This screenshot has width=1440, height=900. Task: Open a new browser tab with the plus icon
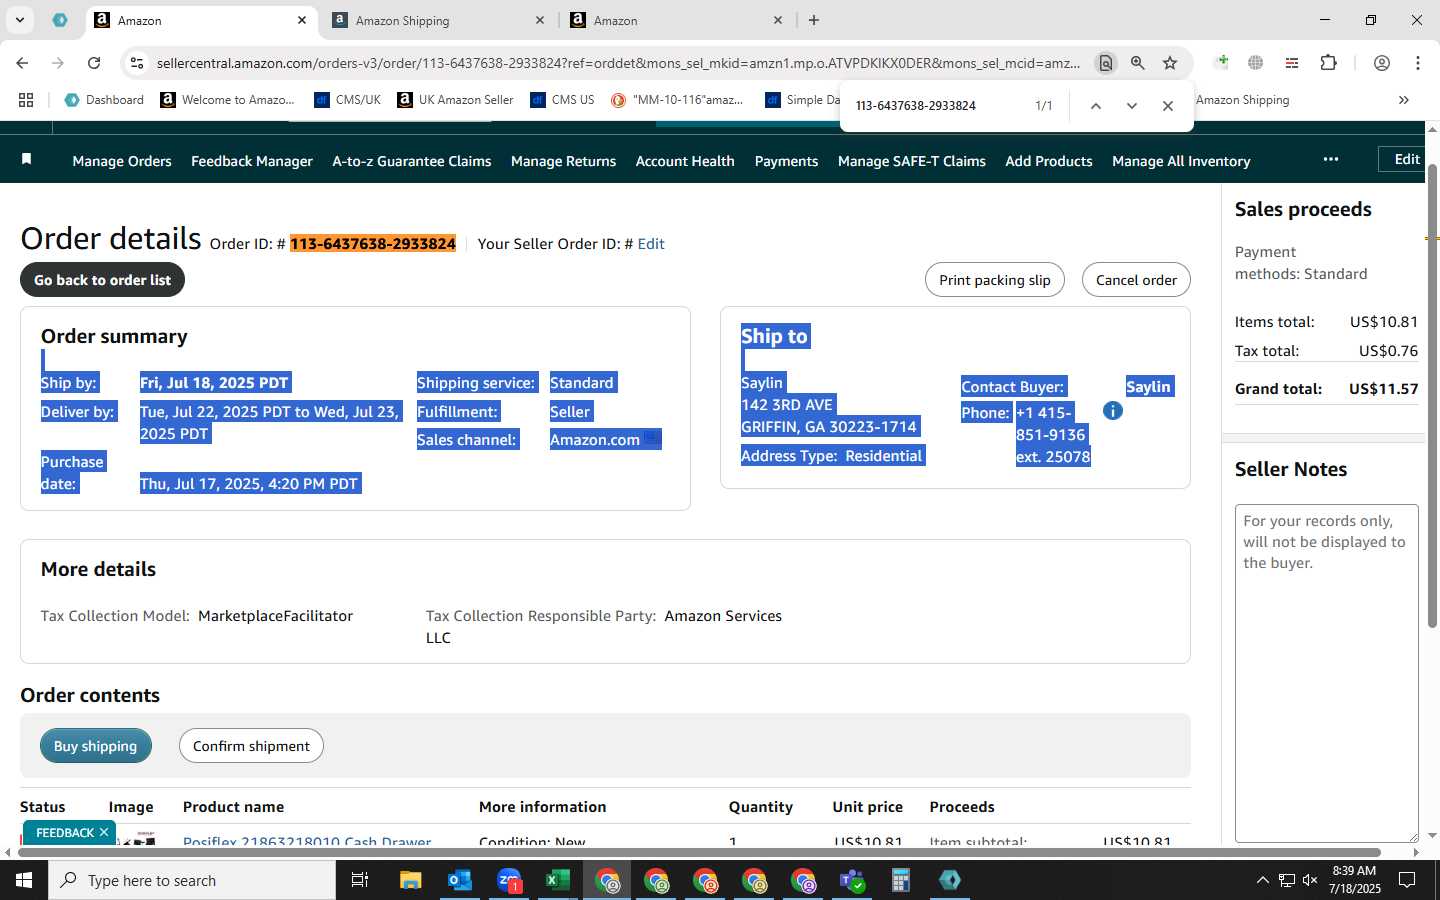[814, 20]
